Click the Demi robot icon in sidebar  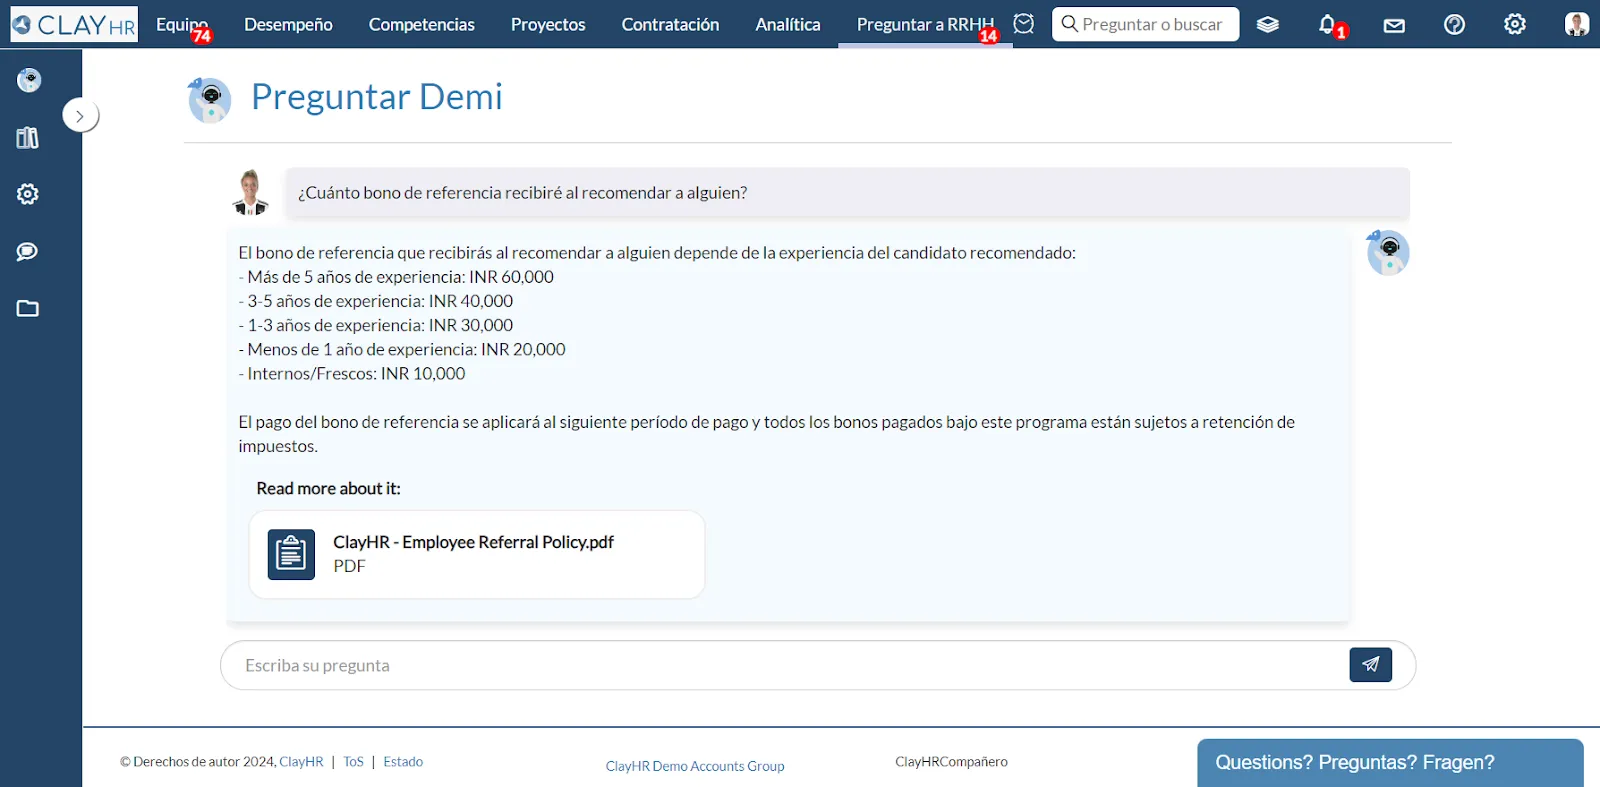coord(29,80)
